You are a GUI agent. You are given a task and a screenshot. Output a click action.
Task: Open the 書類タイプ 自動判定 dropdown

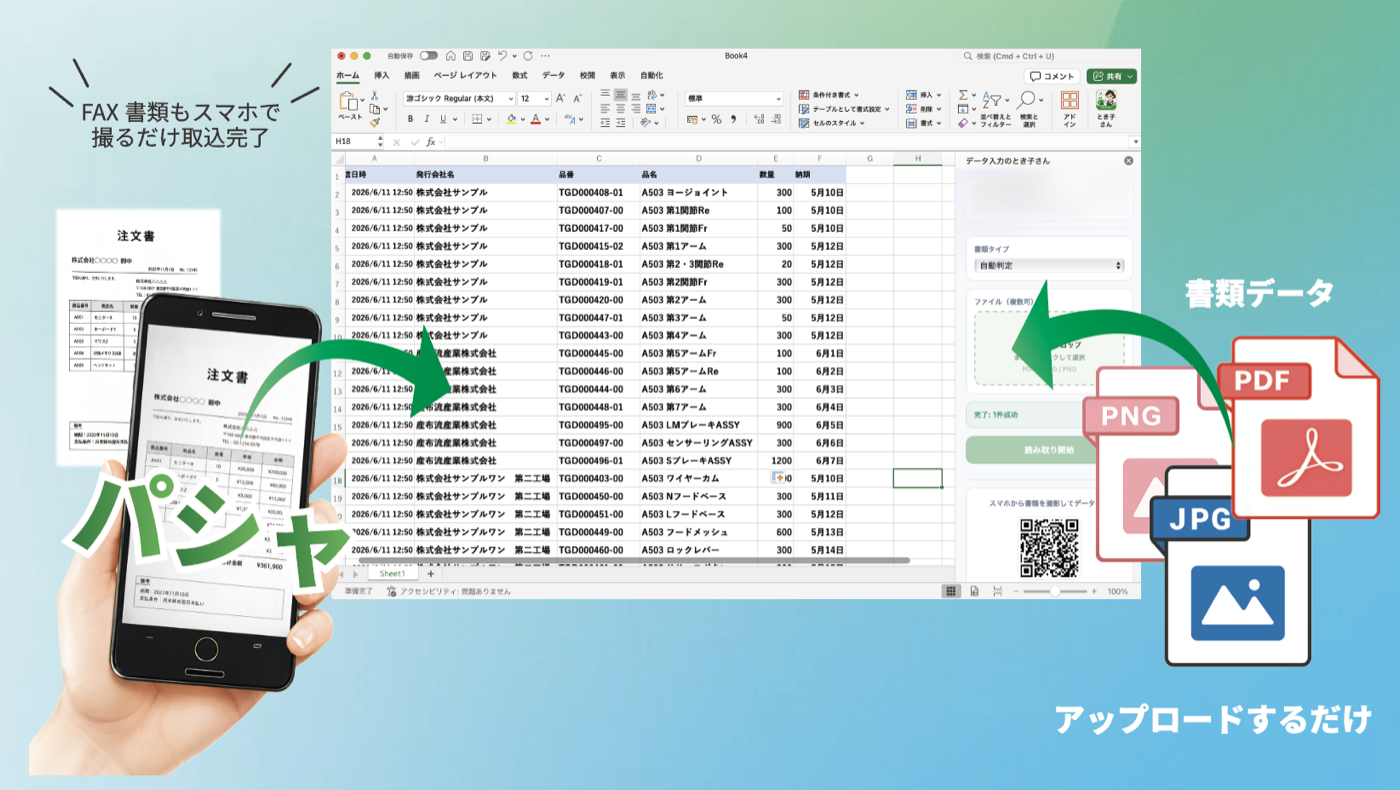coord(1049,266)
